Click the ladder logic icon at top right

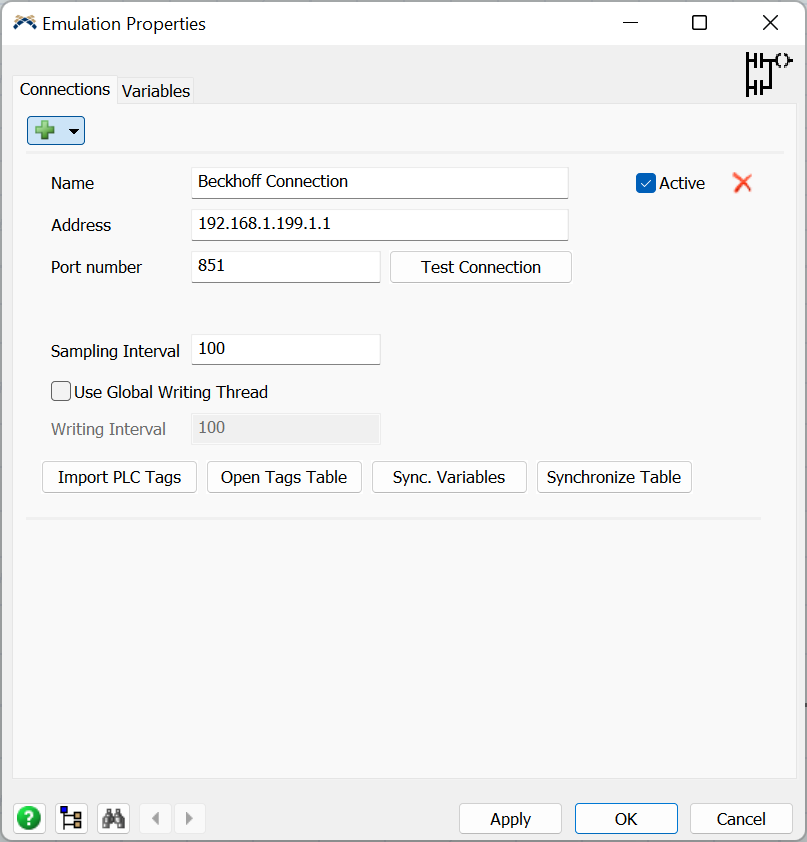(x=767, y=73)
